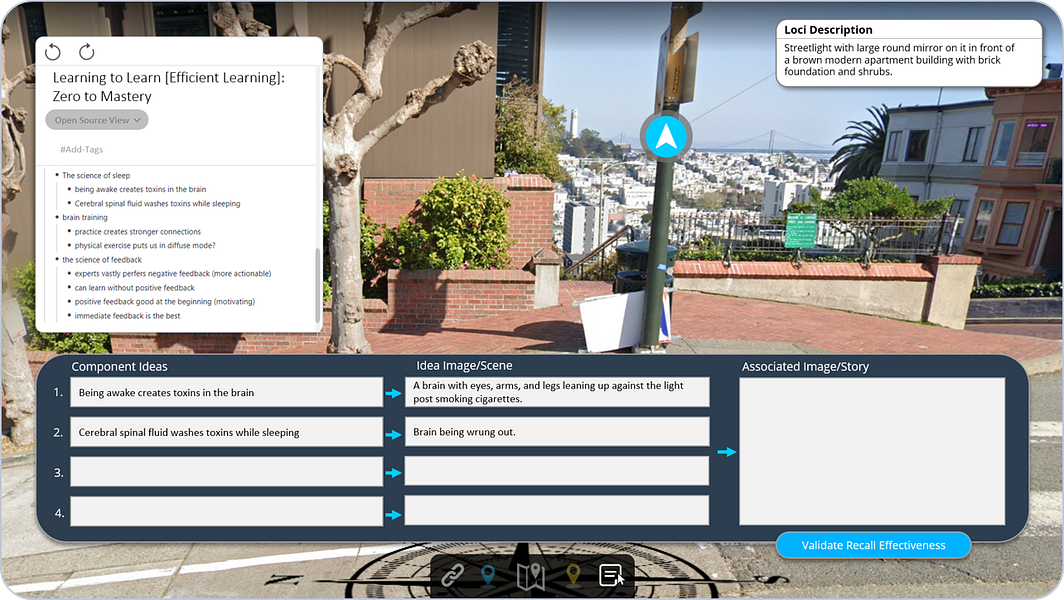
Task: Click the notes list icon
Action: click(x=611, y=576)
